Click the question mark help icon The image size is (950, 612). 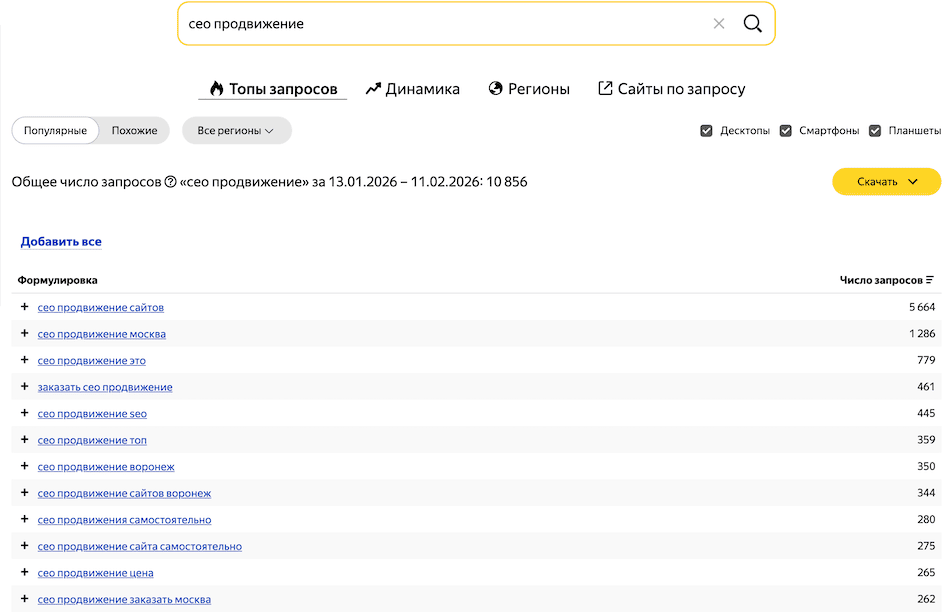click(x=170, y=182)
